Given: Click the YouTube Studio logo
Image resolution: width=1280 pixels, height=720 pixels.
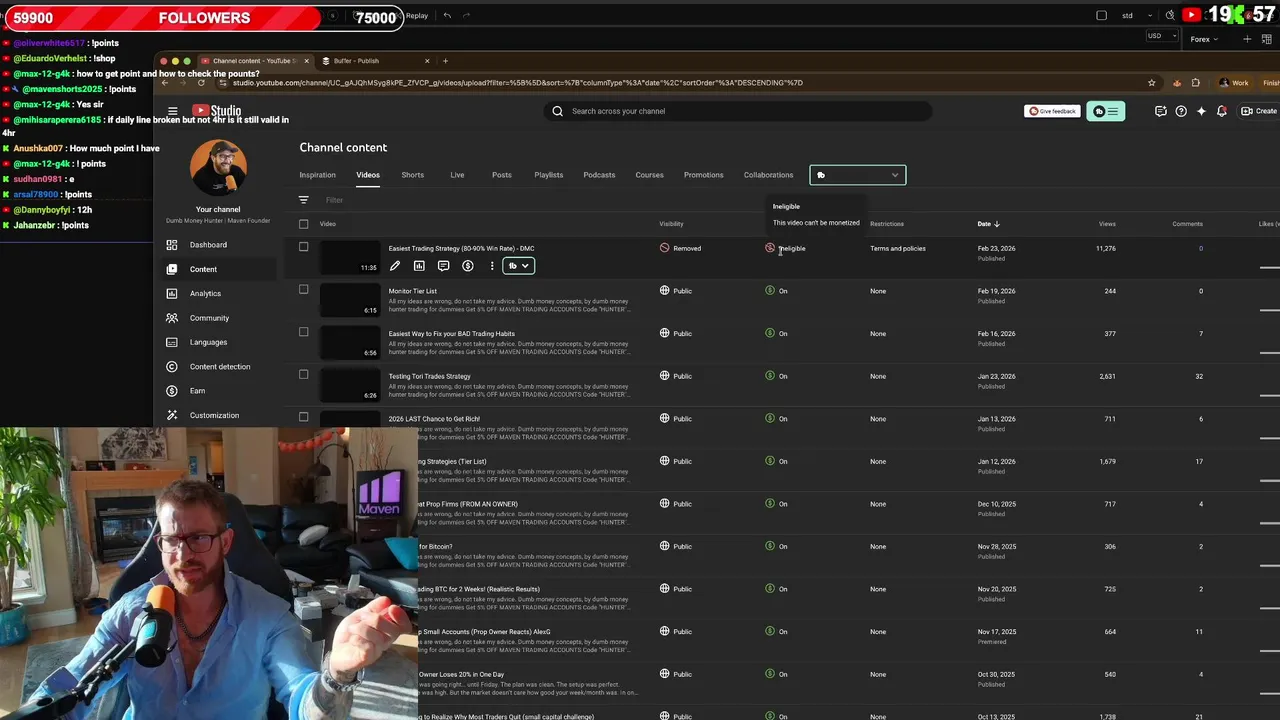Looking at the screenshot, I should [217, 111].
